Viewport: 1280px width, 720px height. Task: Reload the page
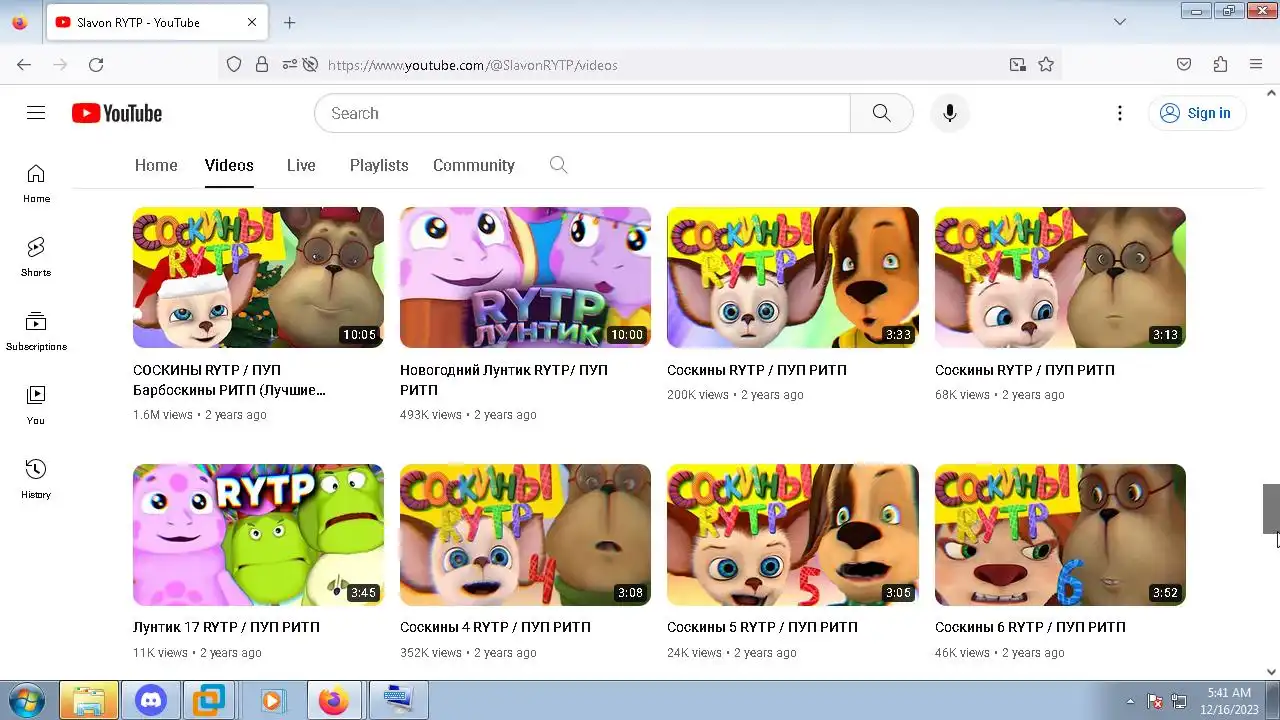96,64
